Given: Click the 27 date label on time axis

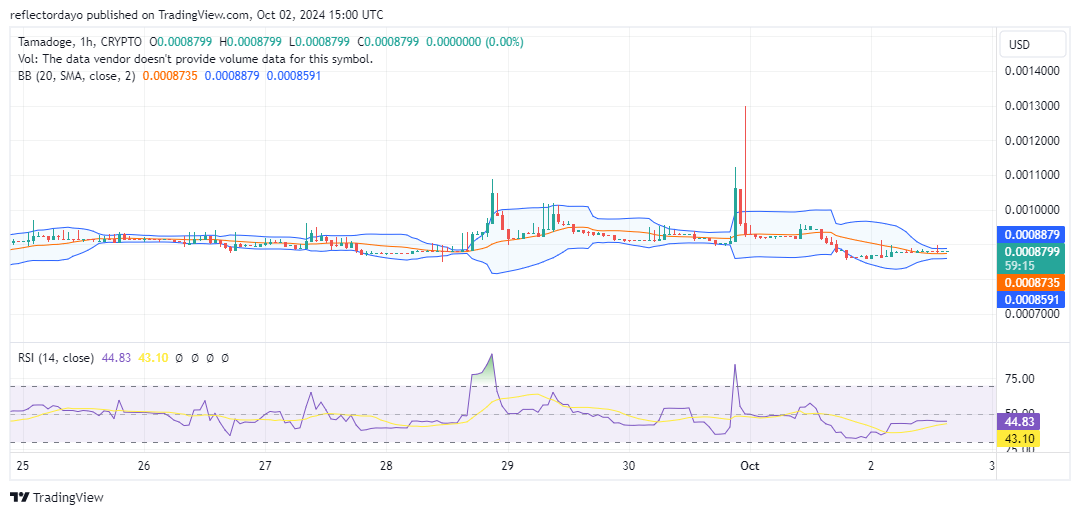Looking at the screenshot, I should click(x=265, y=465).
